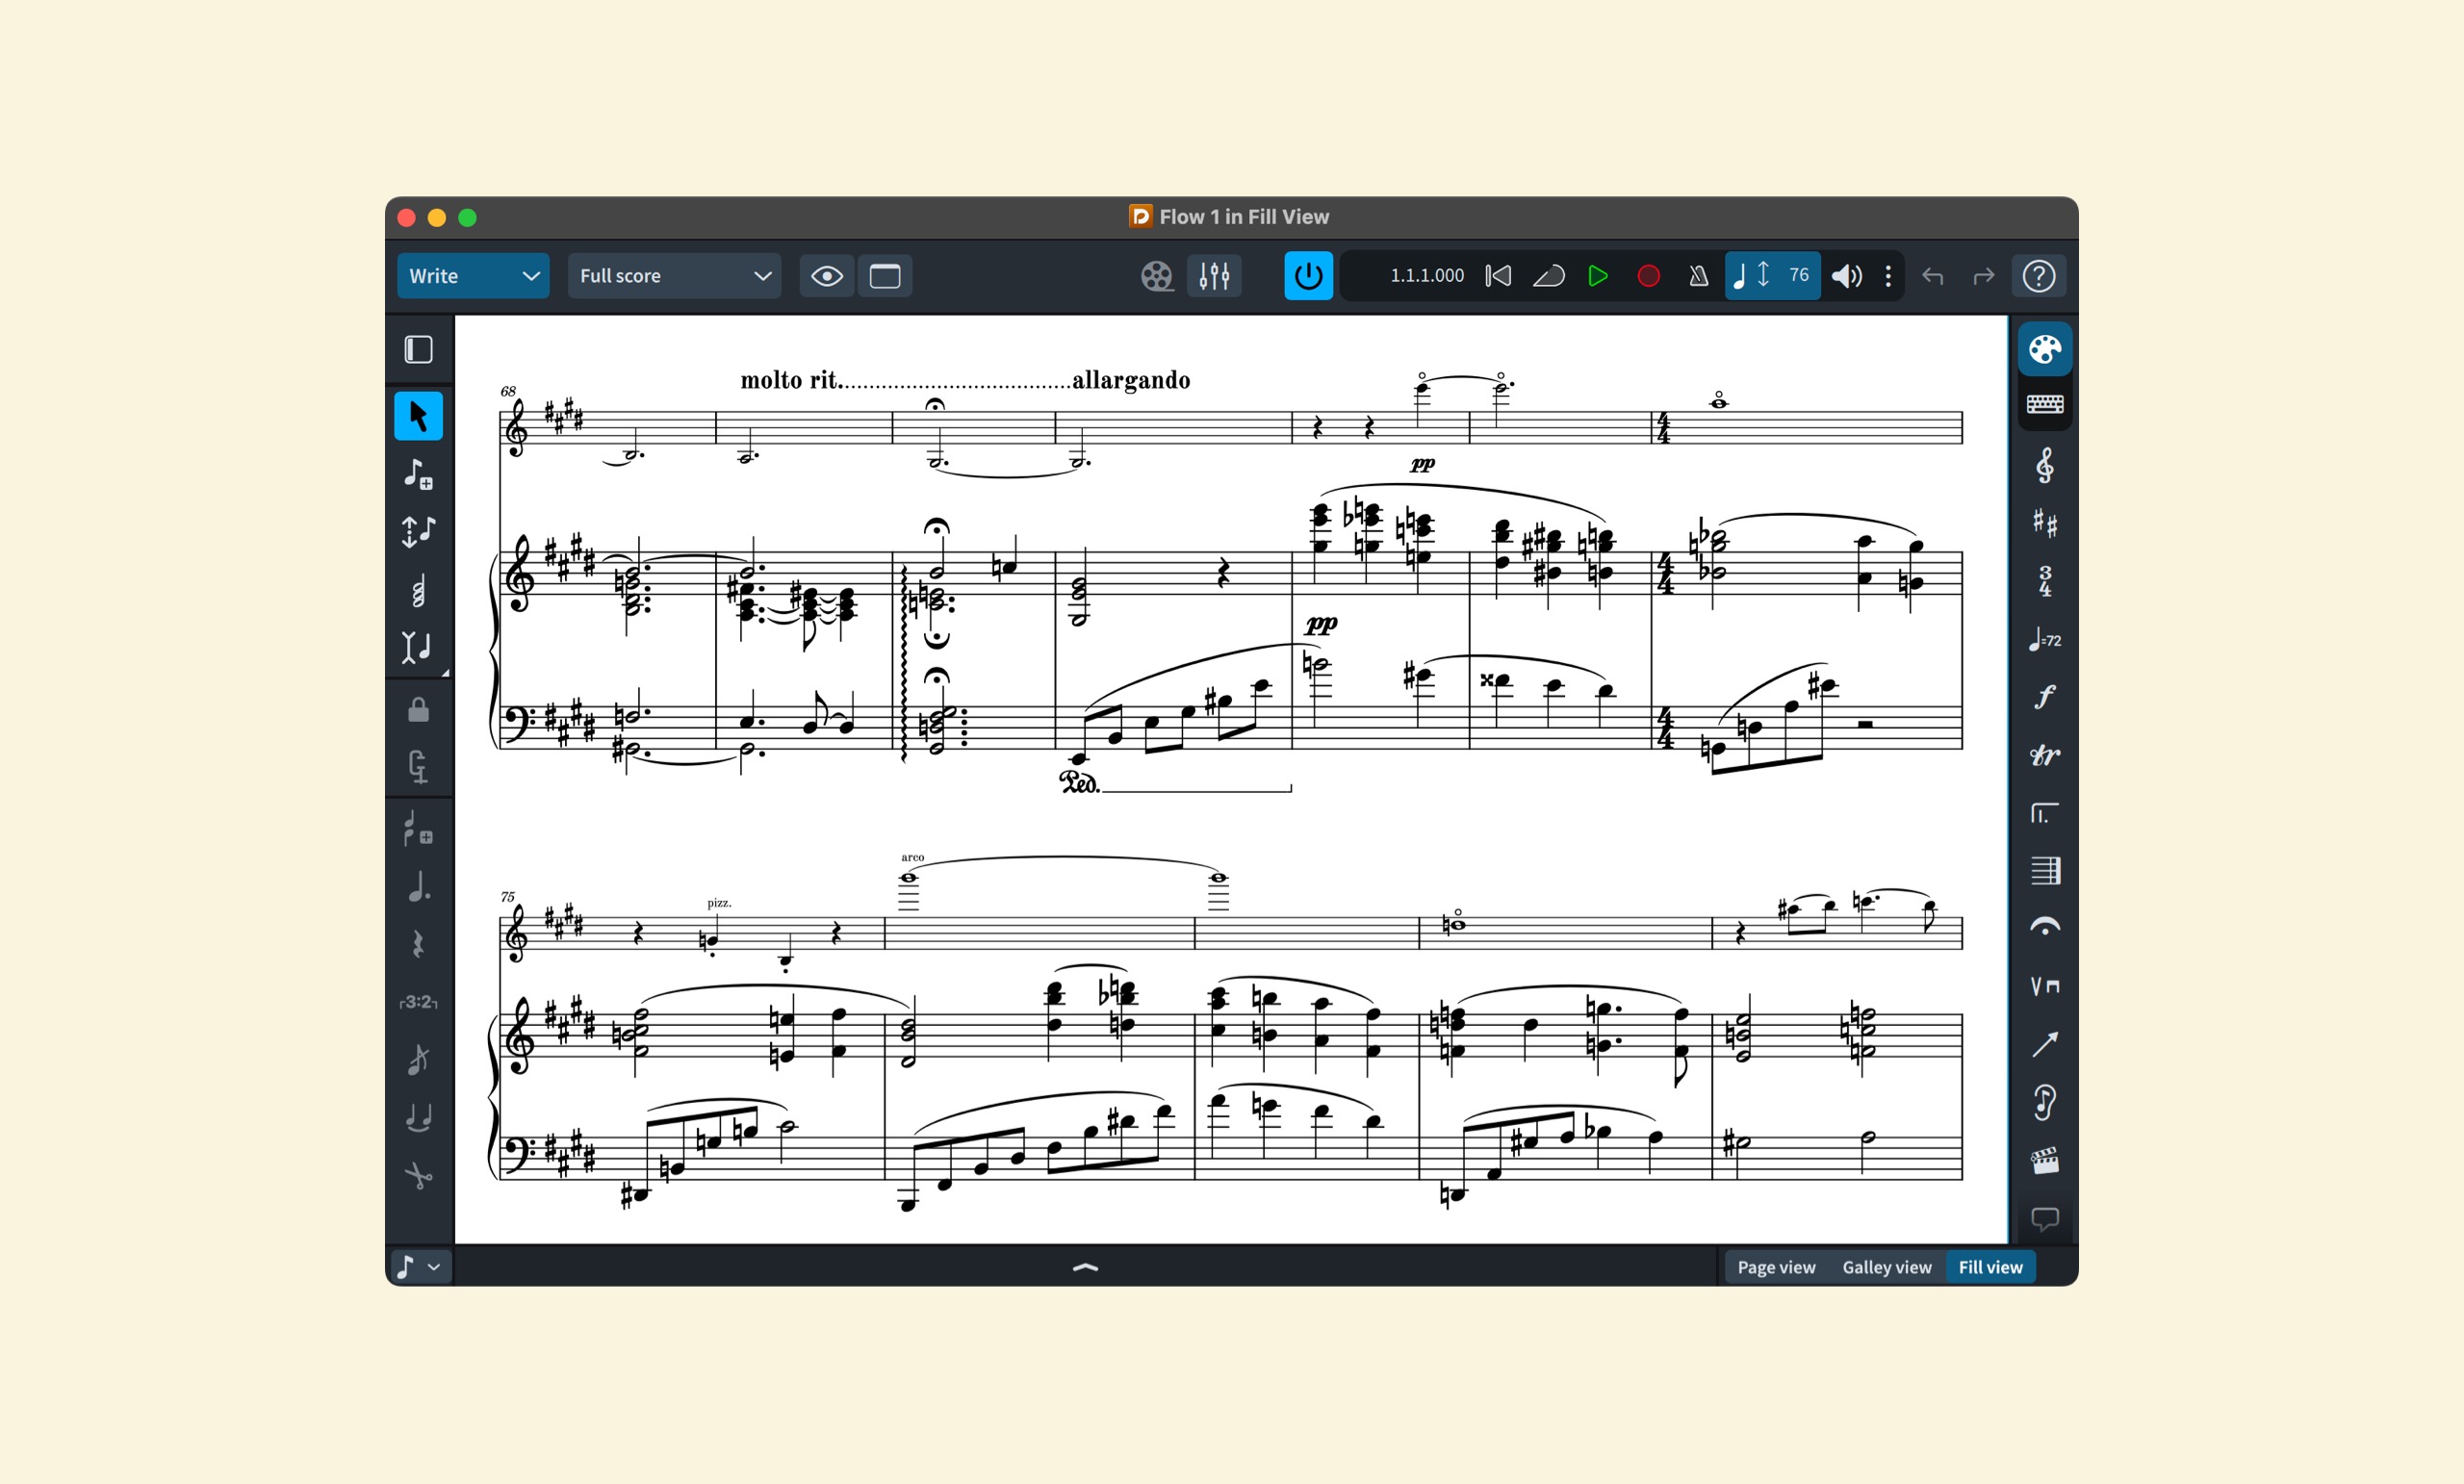Viewport: 2464px width, 1484px height.
Task: Open the Lines arrow panel
Action: tap(2044, 1045)
